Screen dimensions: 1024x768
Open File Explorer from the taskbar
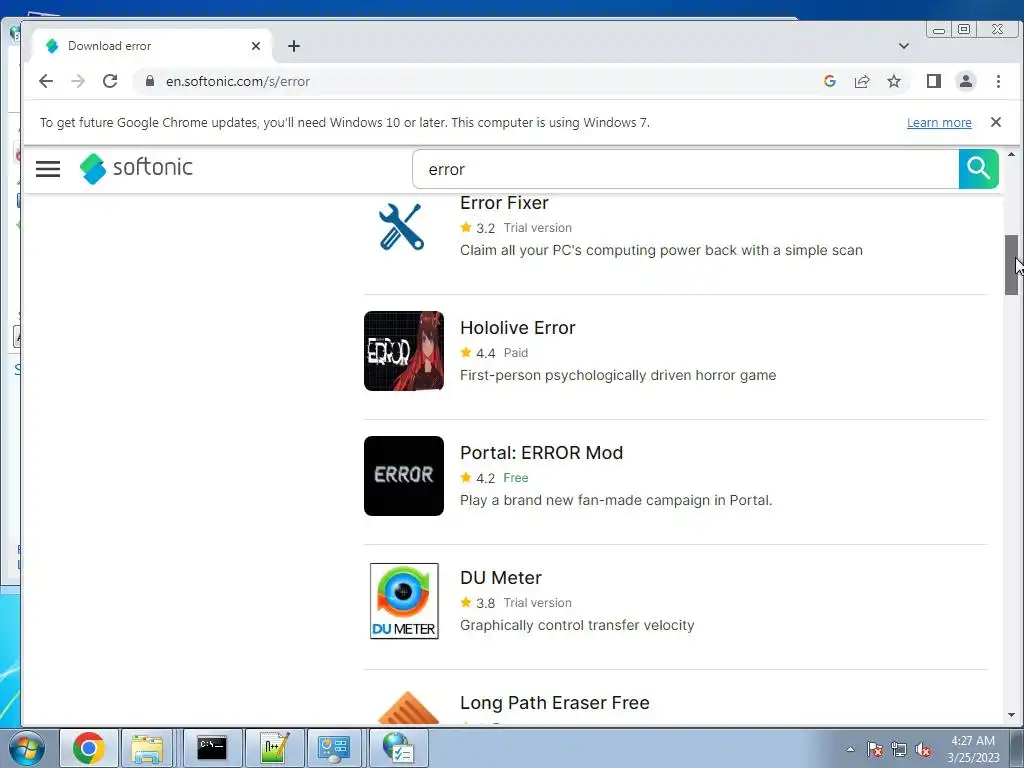point(147,748)
